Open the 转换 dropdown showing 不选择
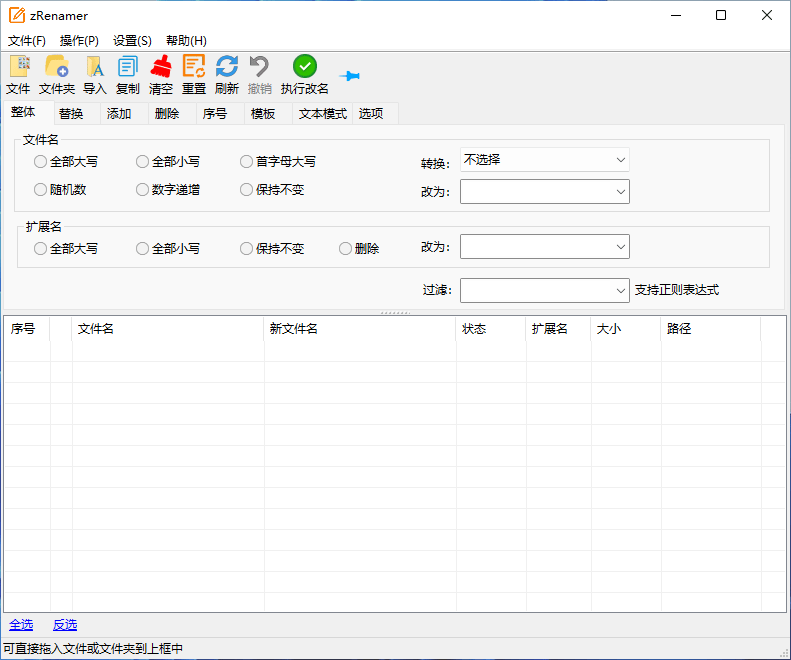The image size is (791, 660). pos(544,160)
